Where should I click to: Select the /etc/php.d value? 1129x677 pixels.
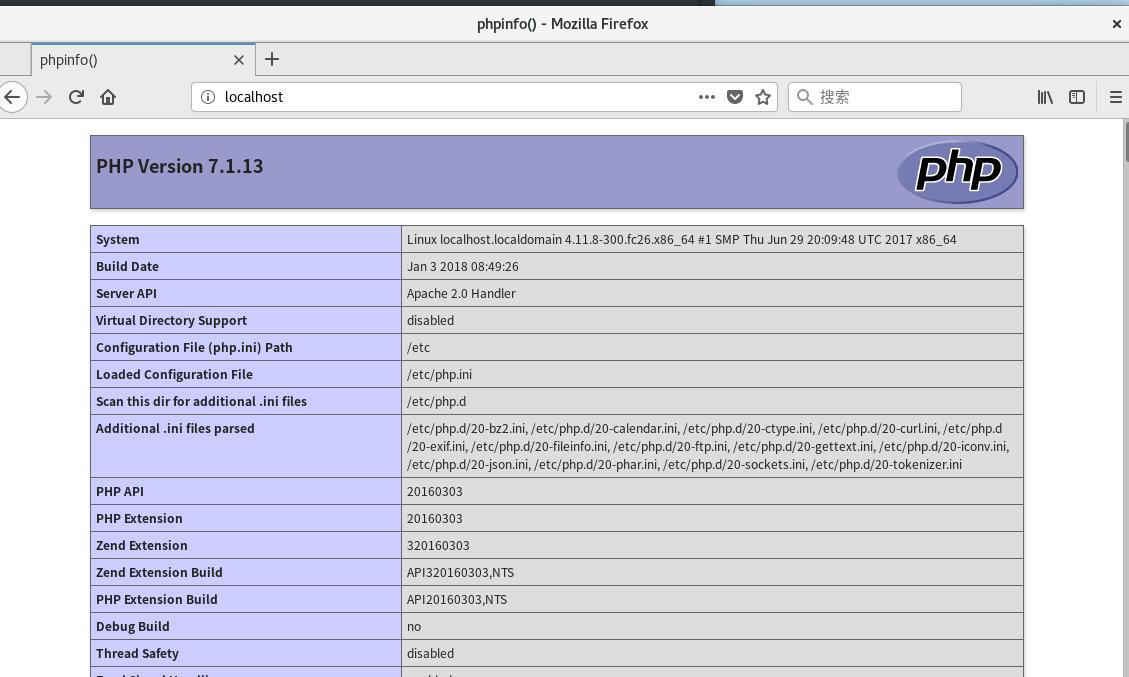(436, 402)
